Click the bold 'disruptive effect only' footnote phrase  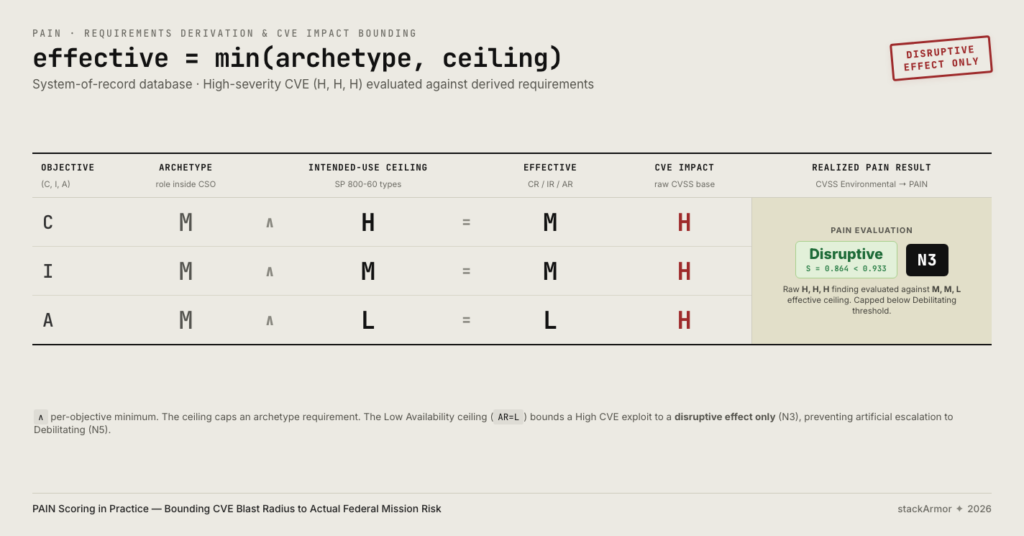pyautogui.click(x=724, y=417)
